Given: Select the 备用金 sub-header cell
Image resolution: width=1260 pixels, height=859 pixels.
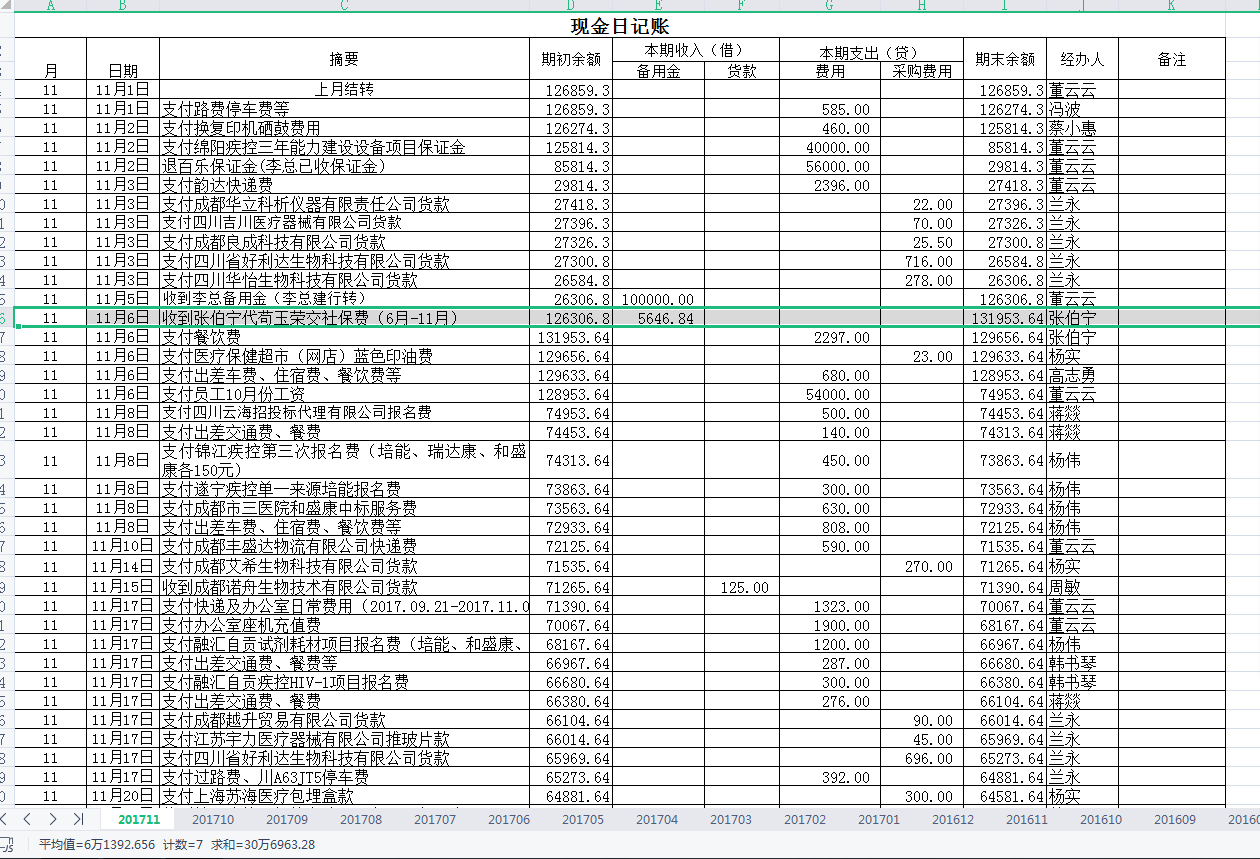Looking at the screenshot, I should click(658, 71).
